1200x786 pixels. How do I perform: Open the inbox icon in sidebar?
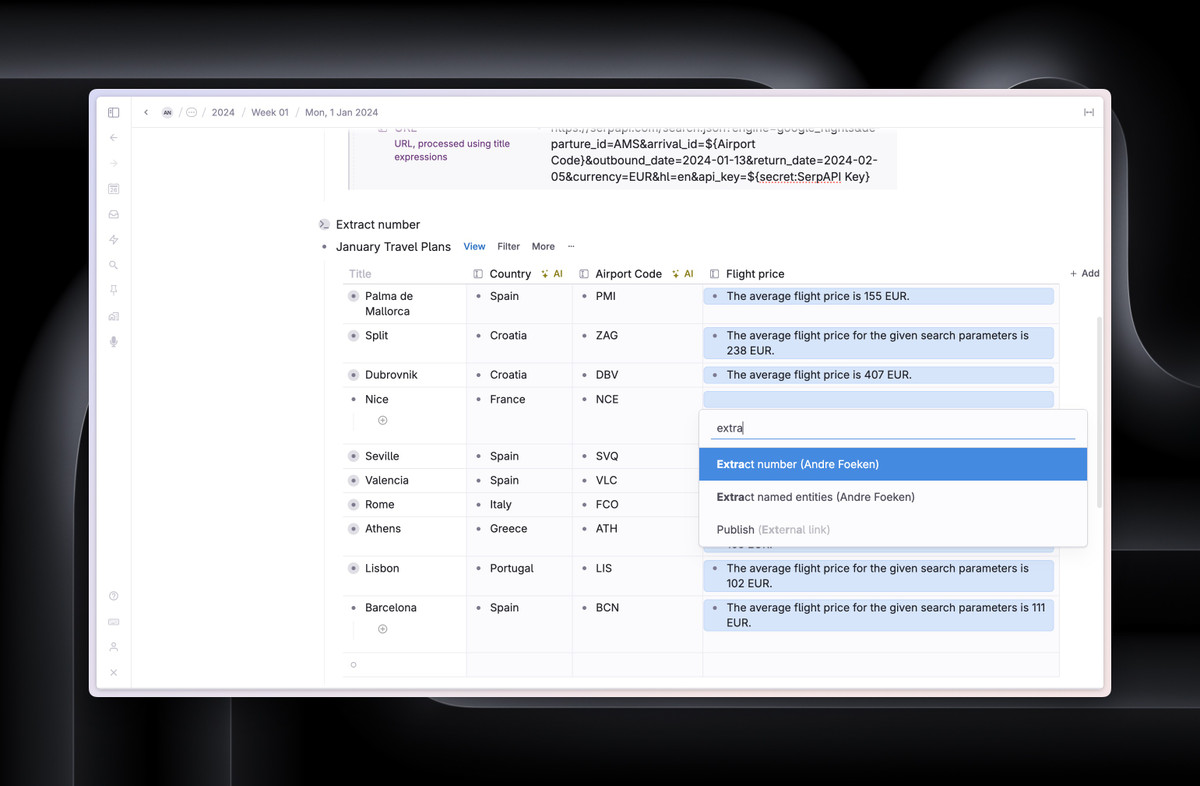[x=114, y=214]
